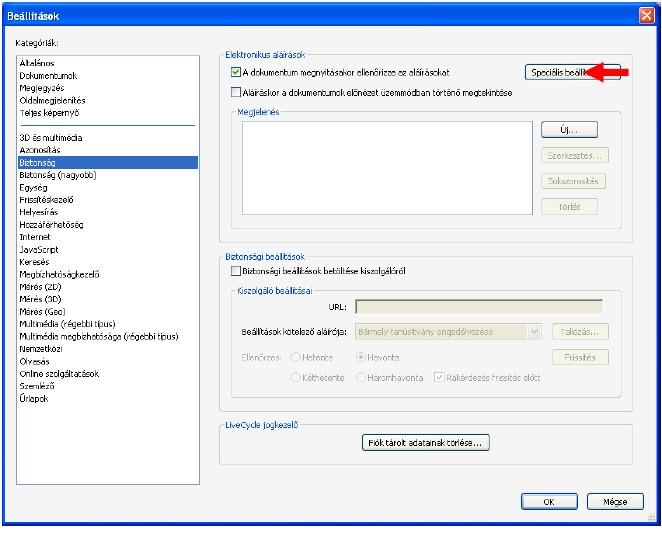Click inside the Megjelenés list box
This screenshot has height=534, width=662.
[x=387, y=168]
